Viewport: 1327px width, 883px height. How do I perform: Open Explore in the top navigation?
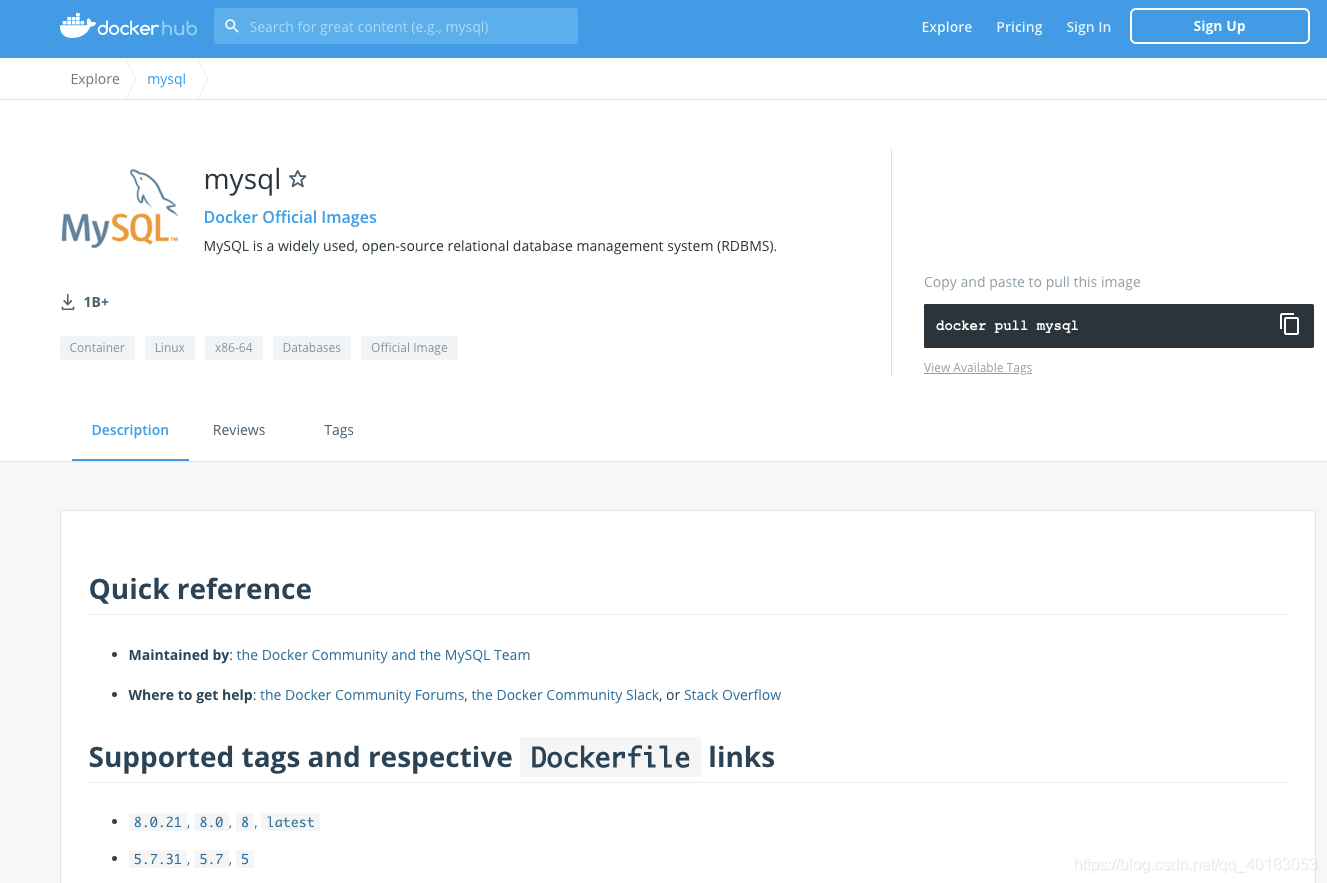pyautogui.click(x=946, y=27)
